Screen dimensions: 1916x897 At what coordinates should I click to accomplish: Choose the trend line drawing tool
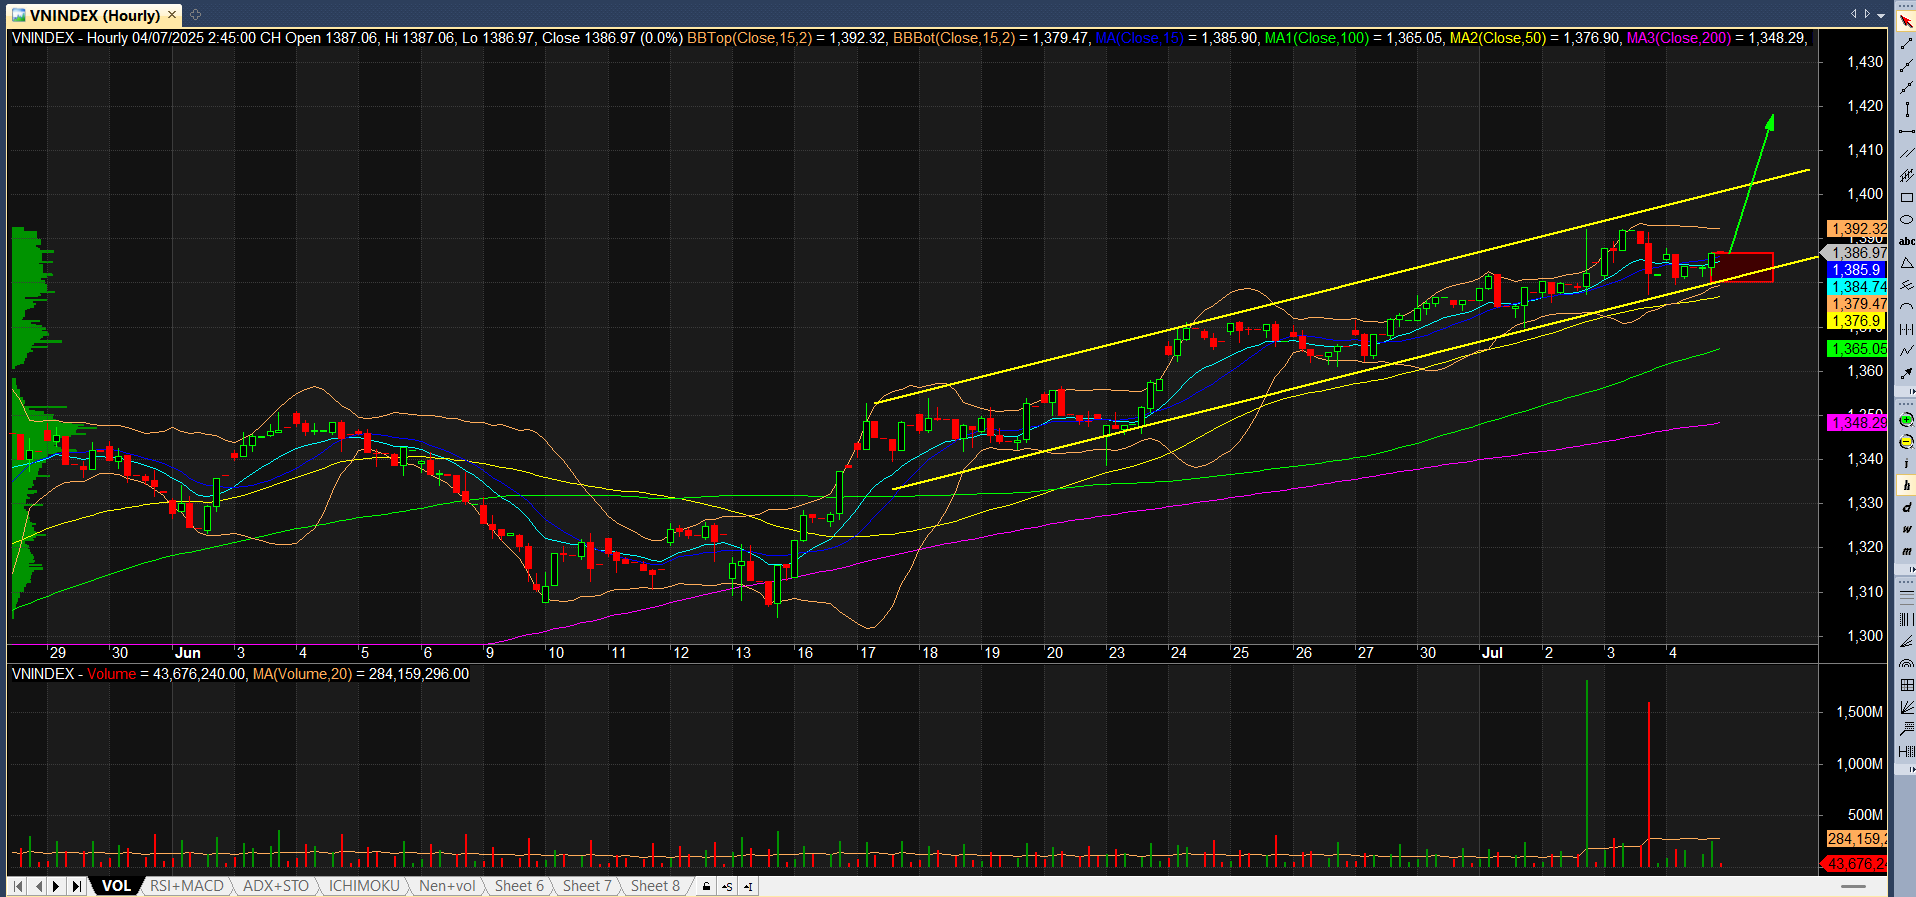tap(1907, 43)
